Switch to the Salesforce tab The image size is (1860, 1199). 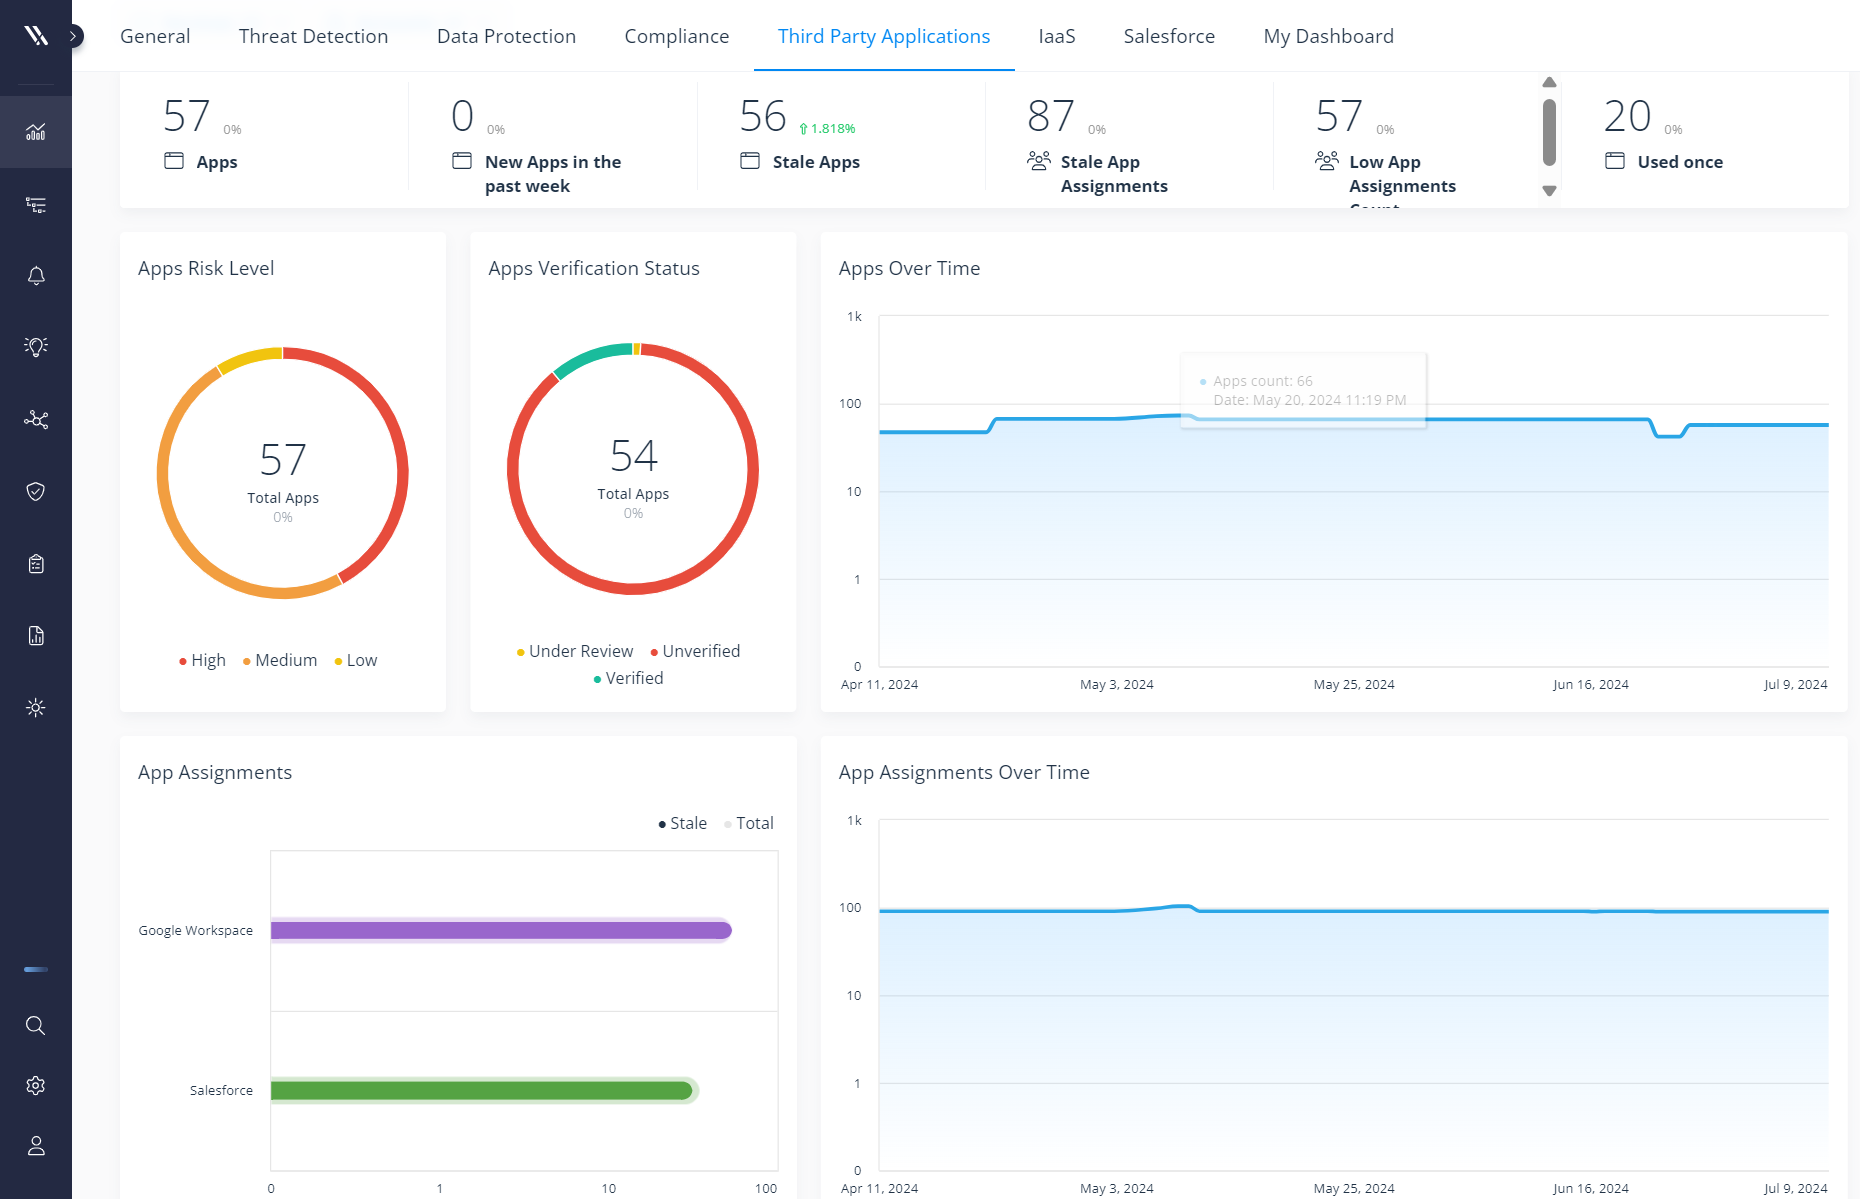(1169, 36)
